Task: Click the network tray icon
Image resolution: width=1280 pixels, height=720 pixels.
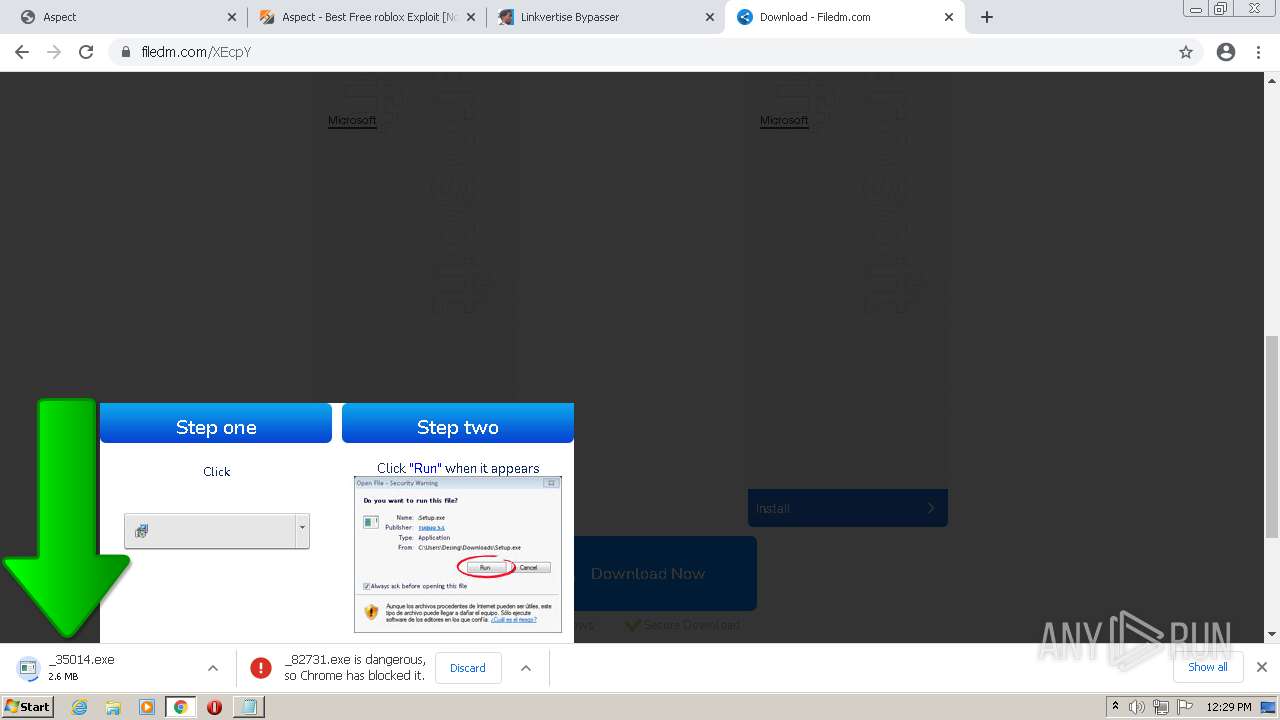Action: (x=1160, y=707)
